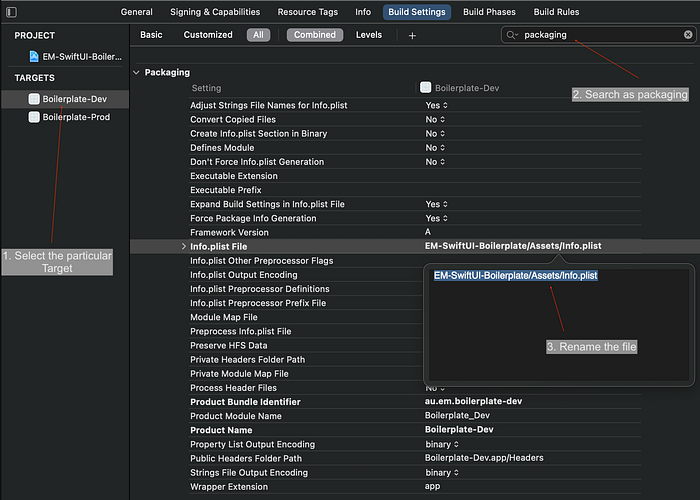Select Boilerplate-Dev target in sidebar
Screen dimensions: 700x500
coord(65,99)
